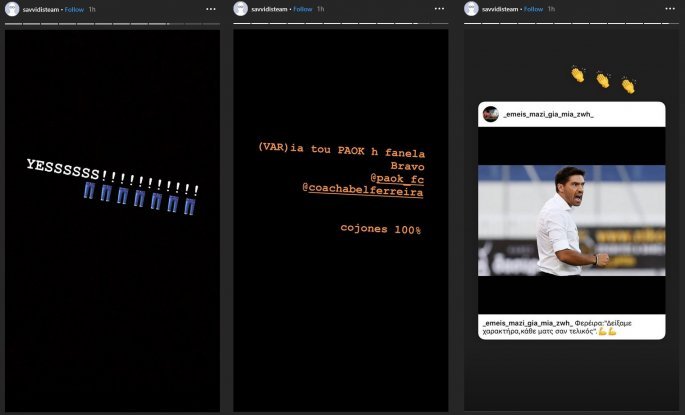
Task: Expand the more options menu on the third story
Action: (669, 9)
